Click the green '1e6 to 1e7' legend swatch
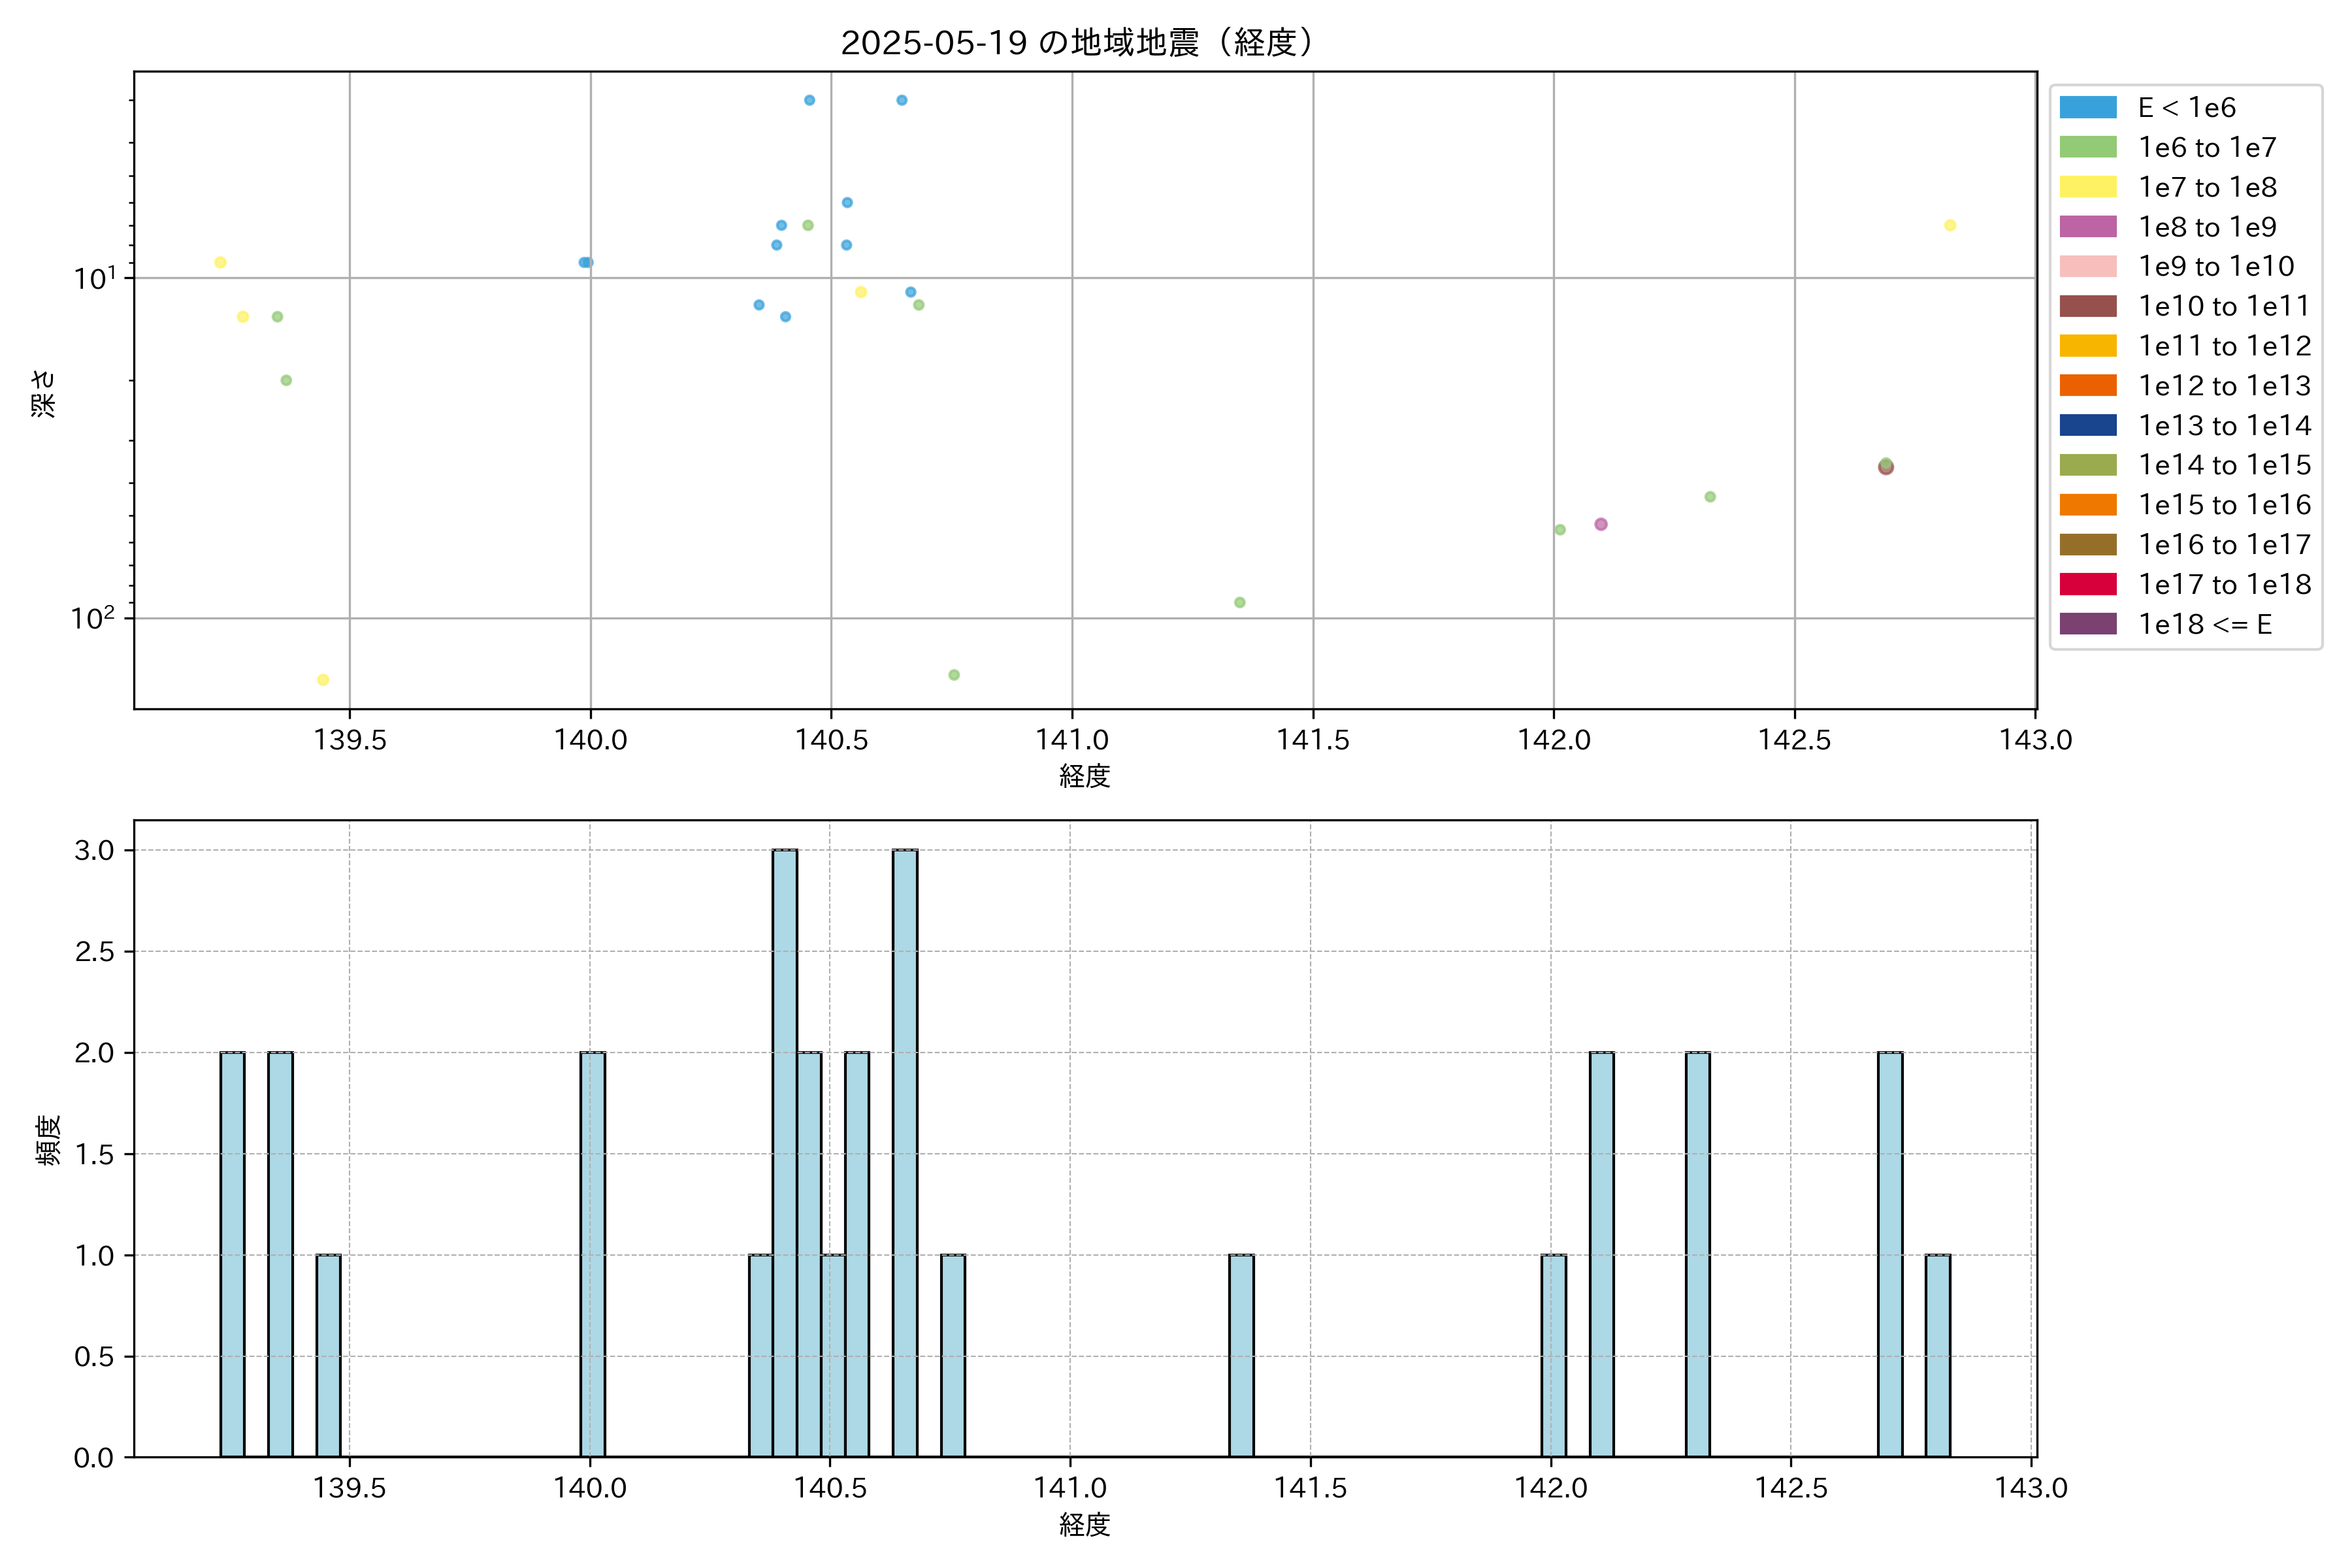Viewport: 2352px width, 1568px height. (x=2087, y=147)
